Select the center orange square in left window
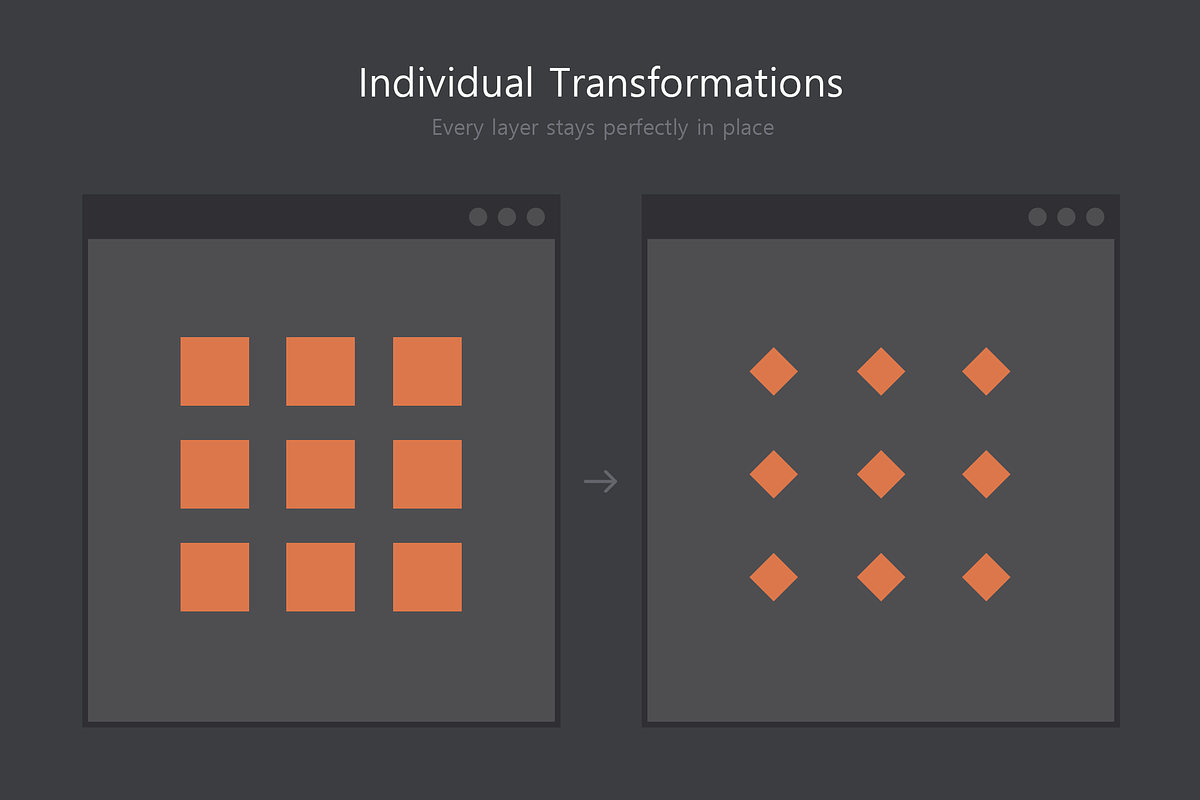1200x800 pixels. click(320, 474)
